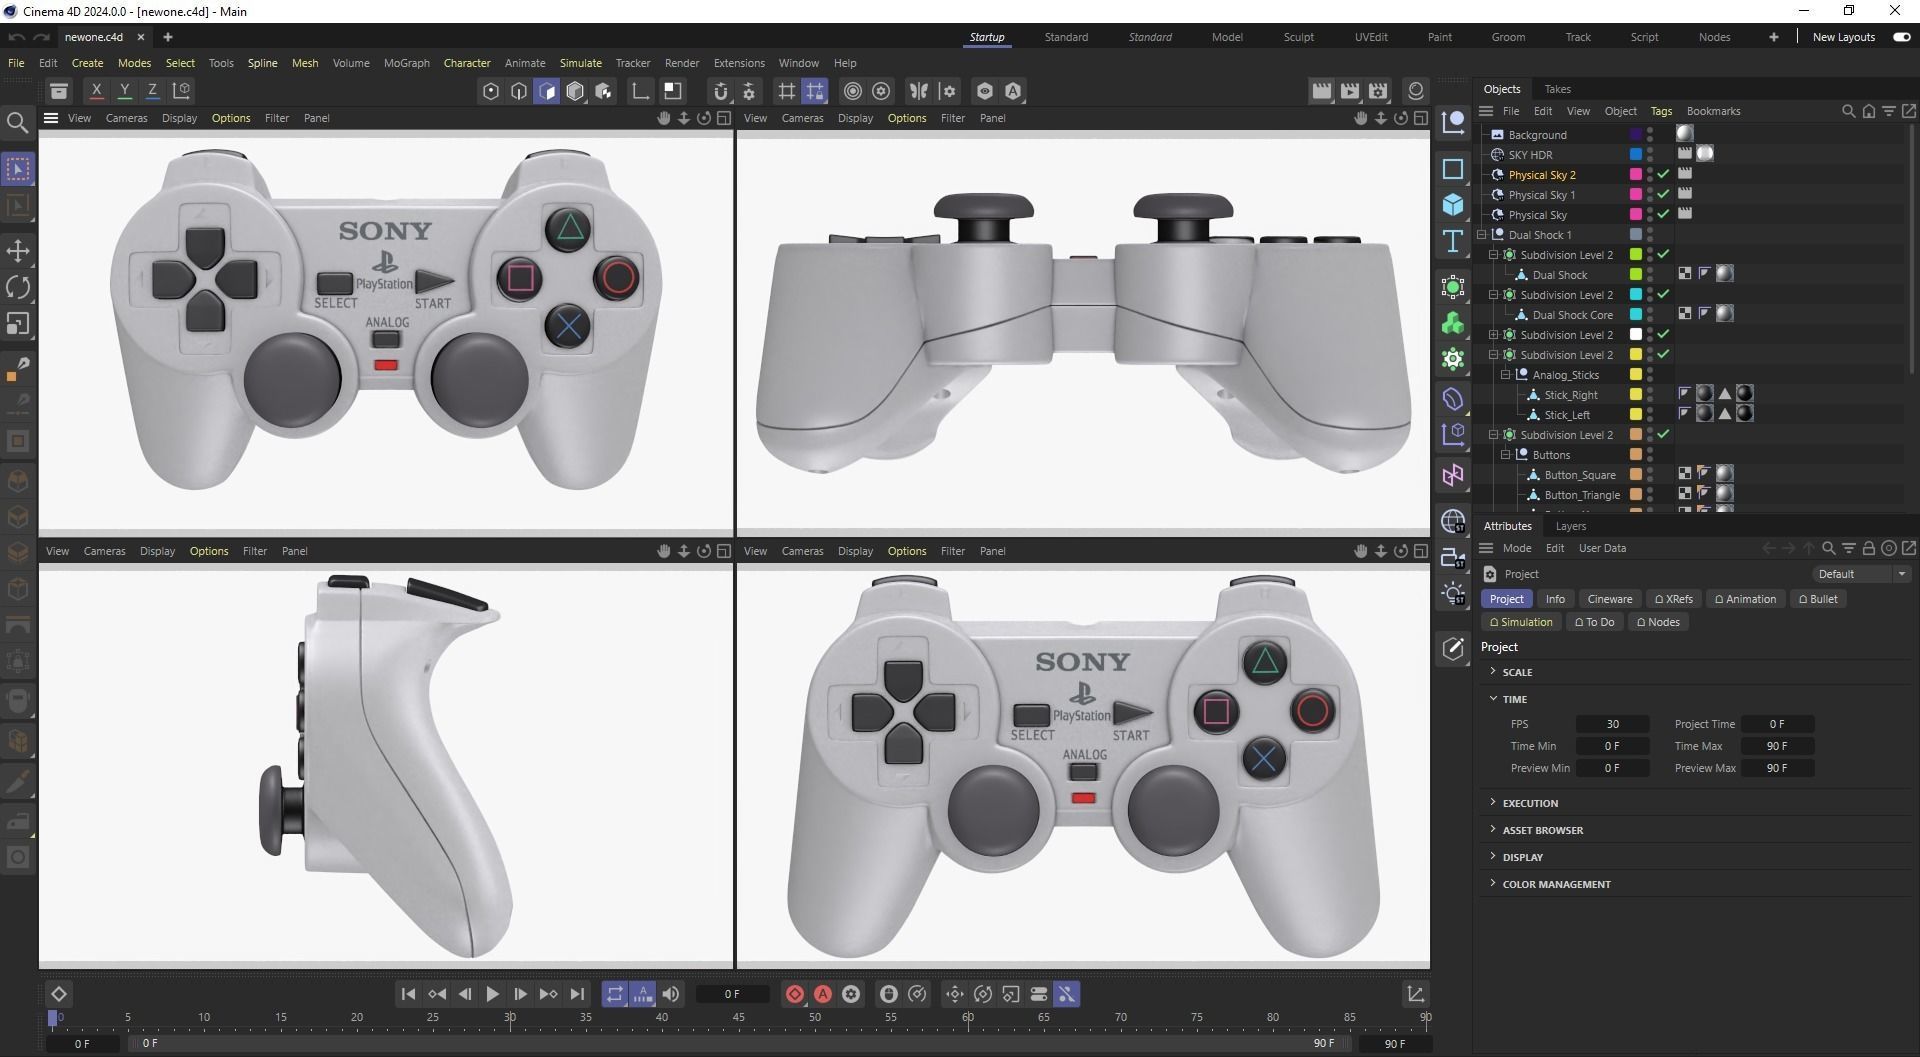Select the Rotate tool in left palette
The width and height of the screenshot is (1920, 1057).
18,287
